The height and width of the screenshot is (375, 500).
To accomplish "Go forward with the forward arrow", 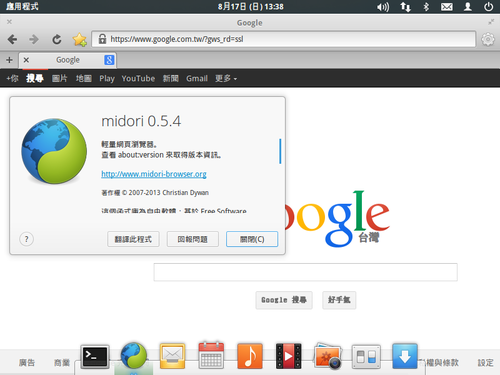I will [34, 39].
